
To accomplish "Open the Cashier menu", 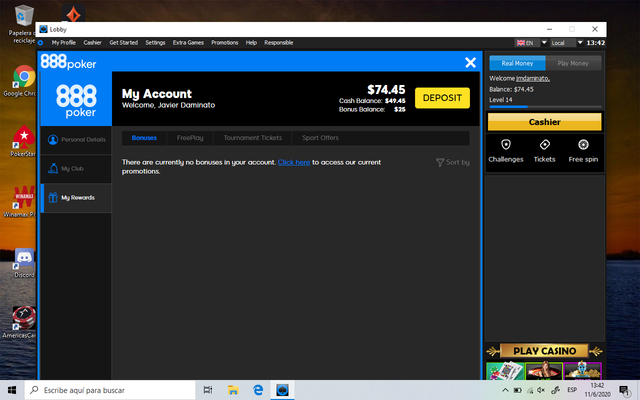I will click(x=92, y=42).
